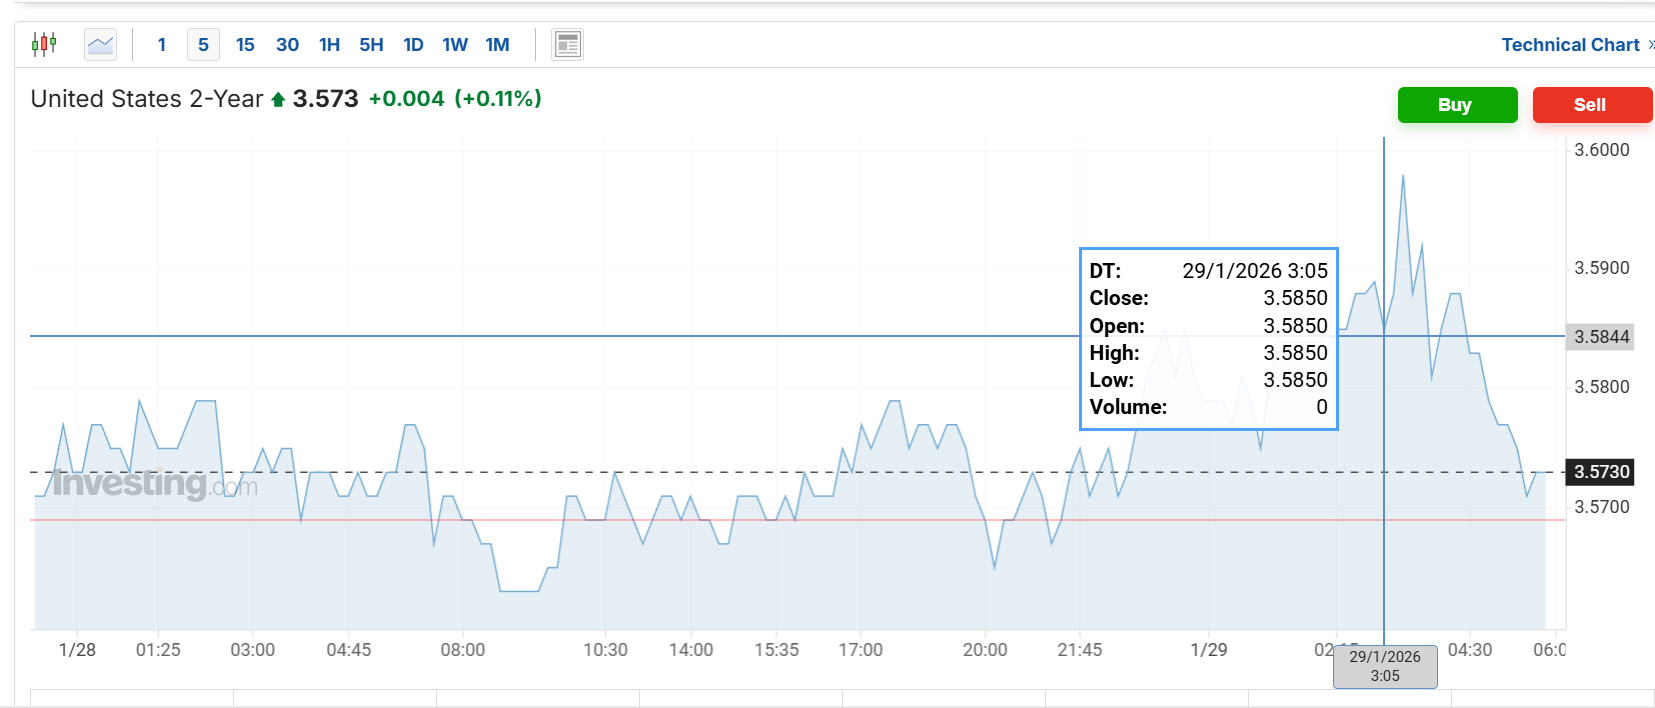Click the 29/1/2026 3:05 time marker

pos(1385,666)
